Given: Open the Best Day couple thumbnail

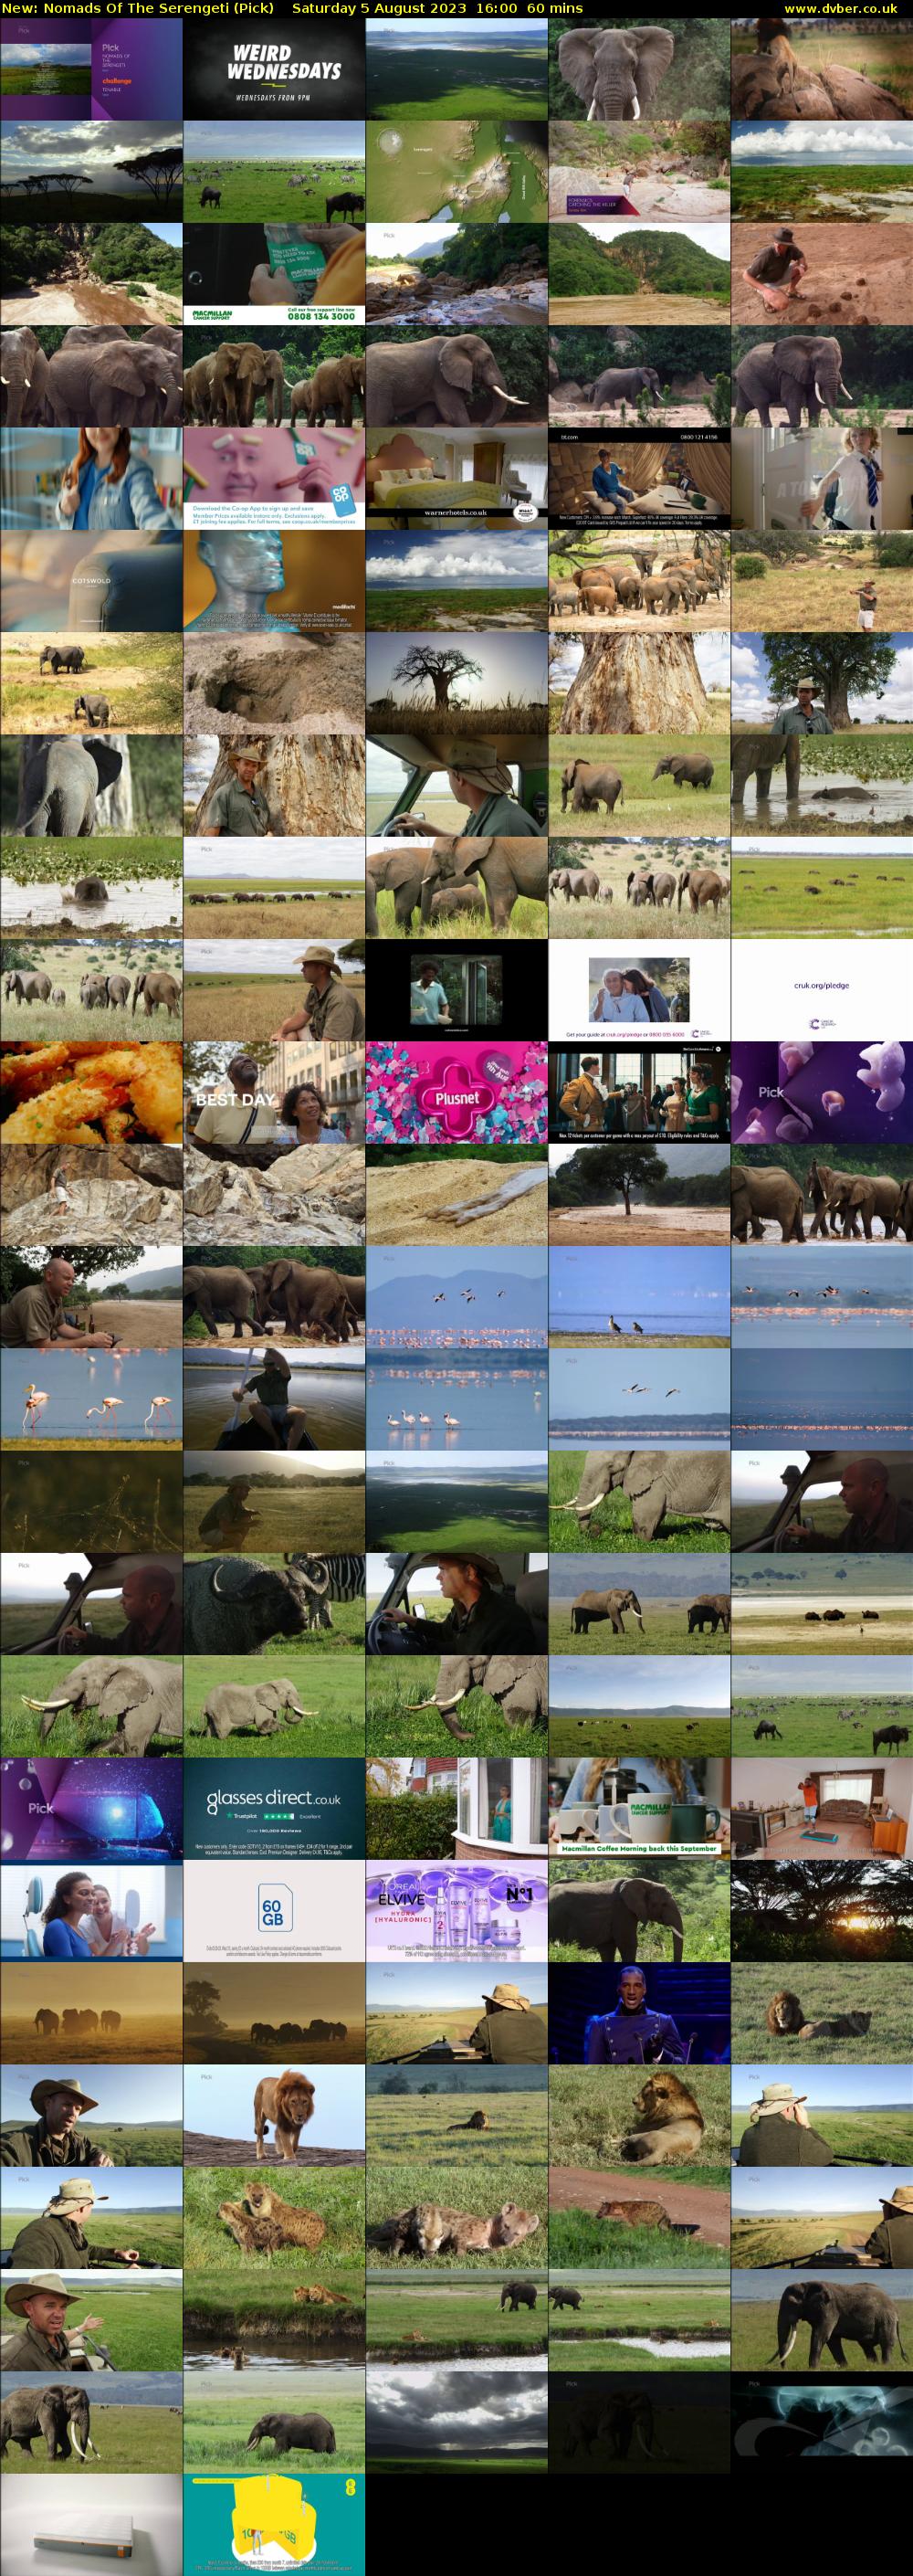Looking at the screenshot, I should [274, 1093].
